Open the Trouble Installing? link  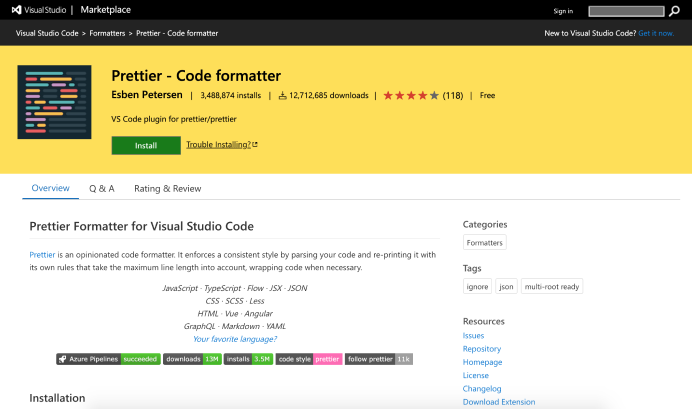[218, 144]
